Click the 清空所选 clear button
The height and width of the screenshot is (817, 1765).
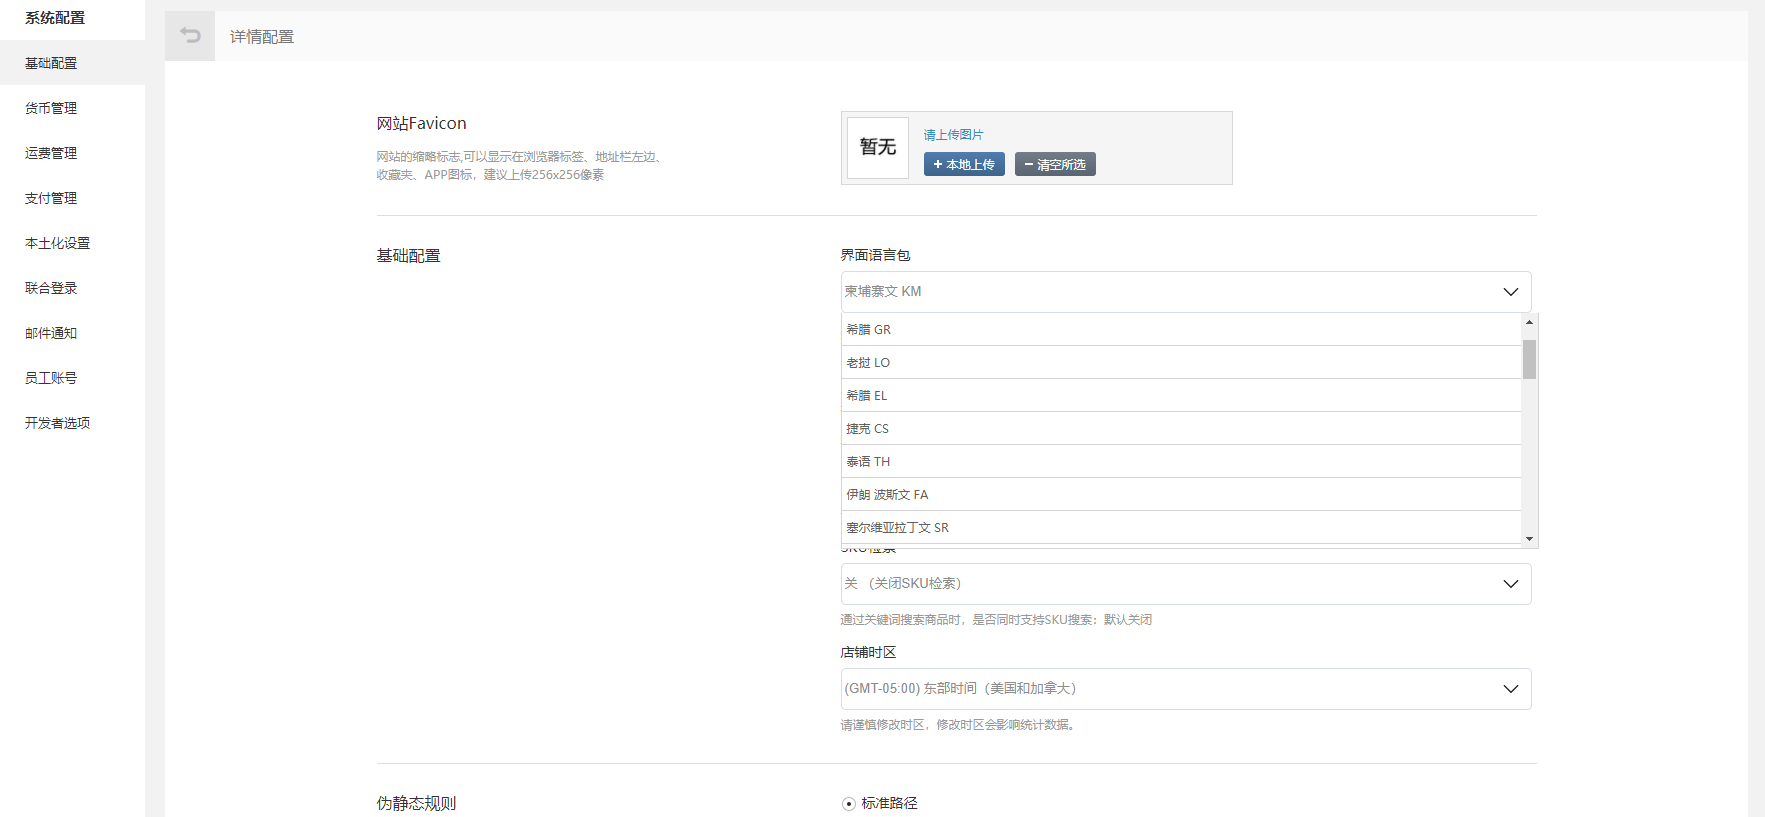[1055, 164]
